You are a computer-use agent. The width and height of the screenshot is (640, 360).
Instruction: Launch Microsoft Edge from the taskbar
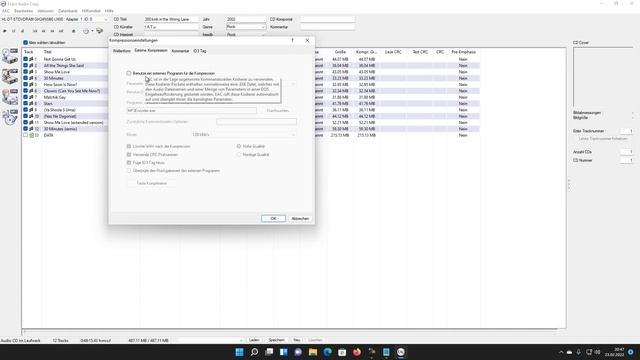tap(328, 352)
